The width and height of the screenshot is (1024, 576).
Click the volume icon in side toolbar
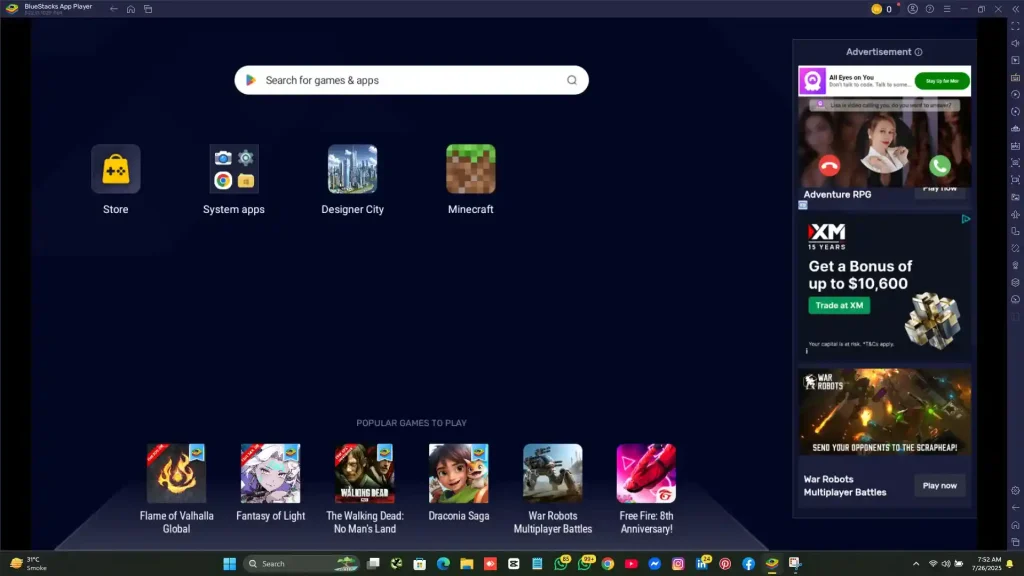click(1016, 43)
